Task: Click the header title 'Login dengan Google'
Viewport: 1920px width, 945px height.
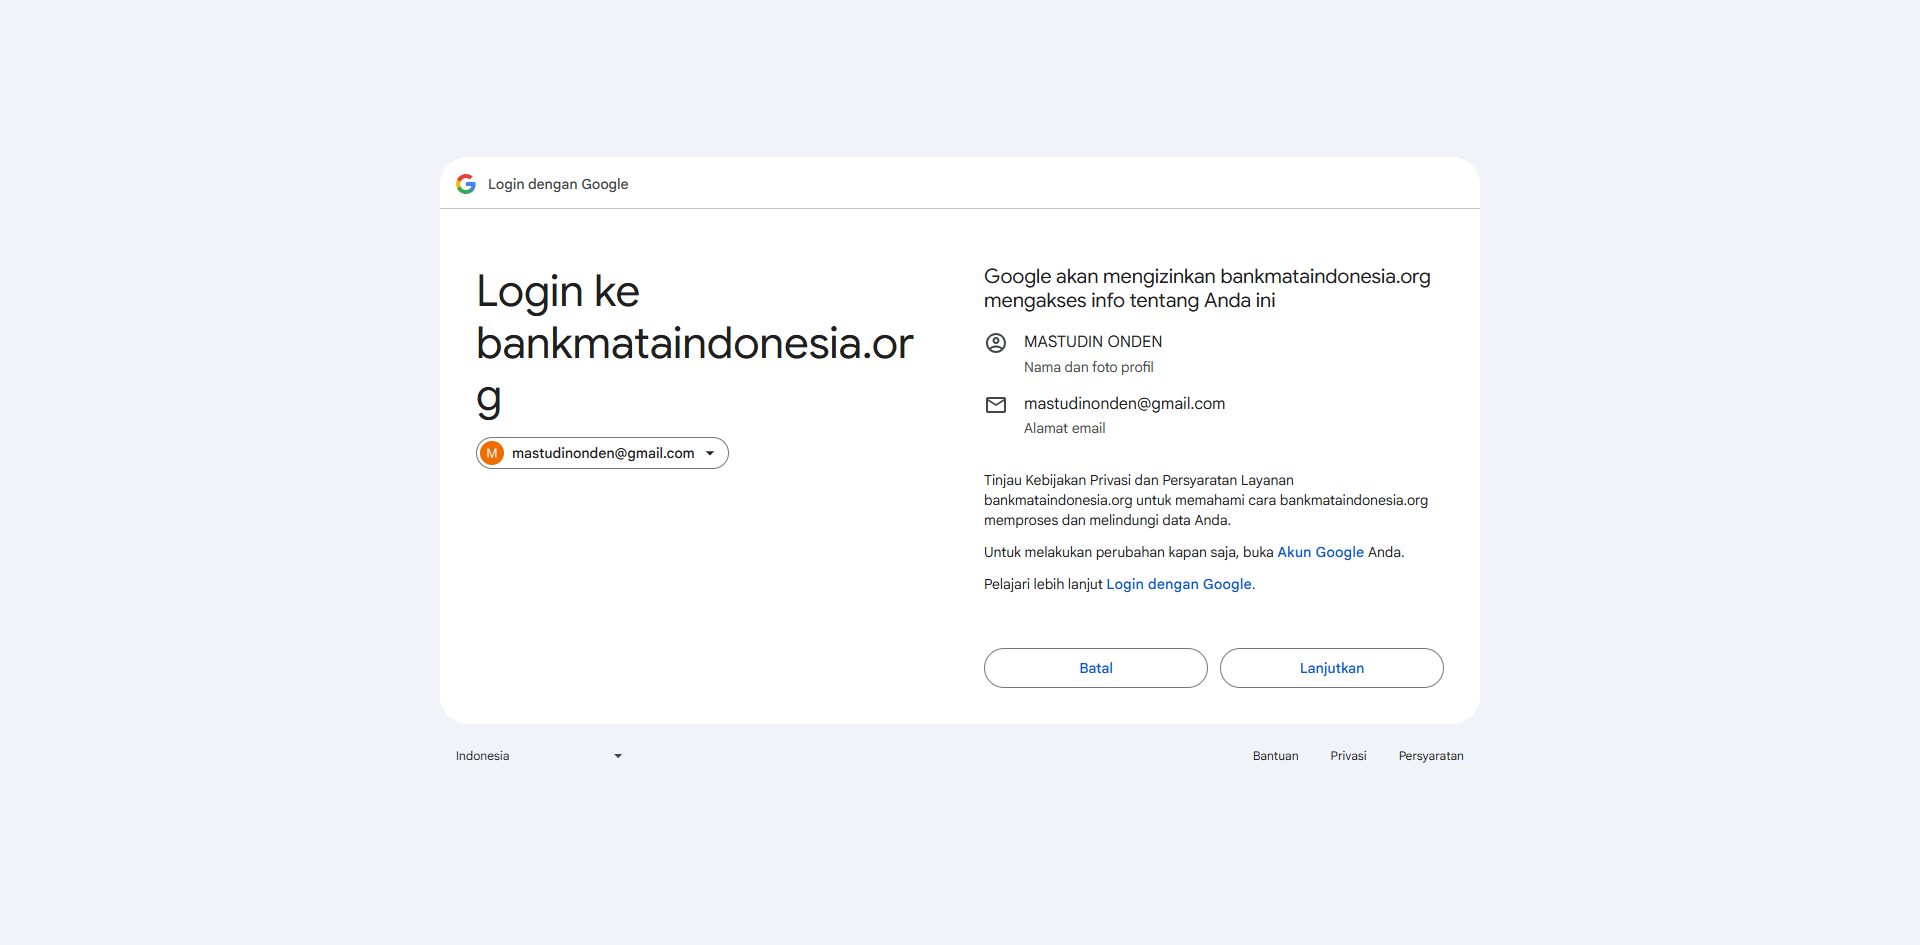Action: [x=558, y=184]
